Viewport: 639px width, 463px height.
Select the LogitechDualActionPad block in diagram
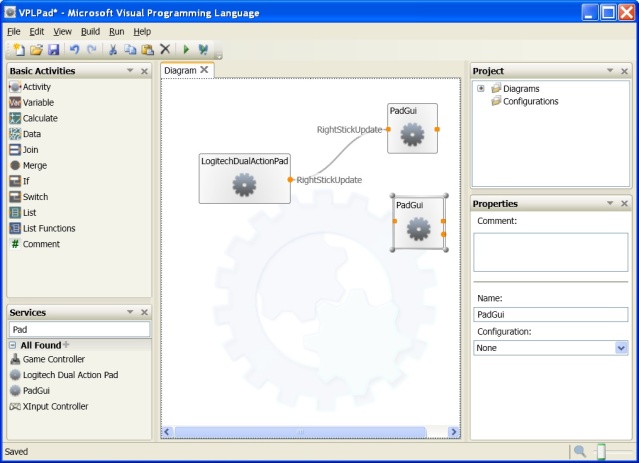point(245,179)
